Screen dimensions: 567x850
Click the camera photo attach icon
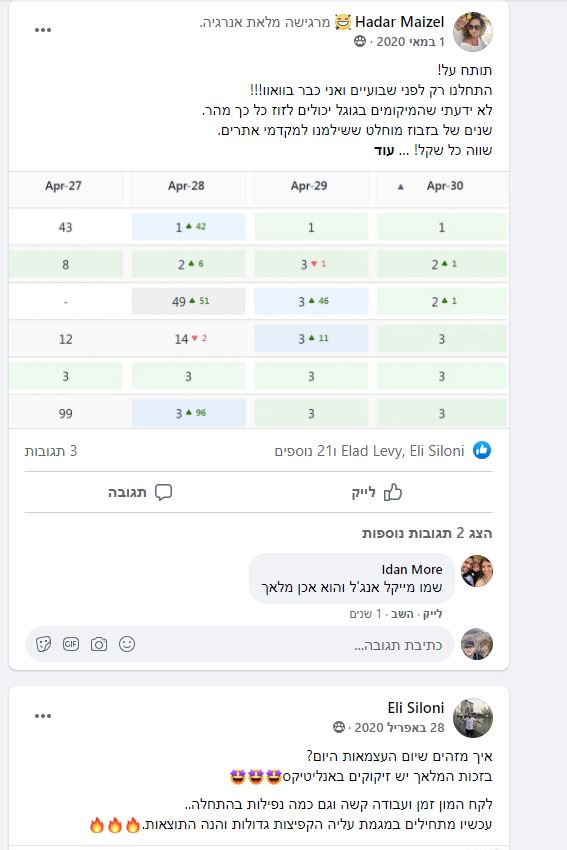(99, 644)
